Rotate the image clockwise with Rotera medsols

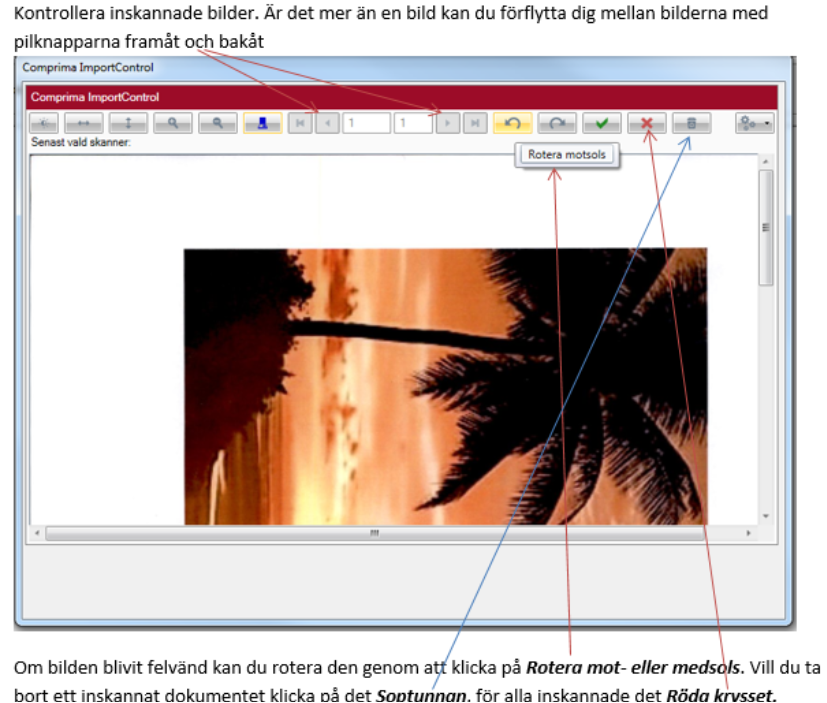click(x=557, y=123)
